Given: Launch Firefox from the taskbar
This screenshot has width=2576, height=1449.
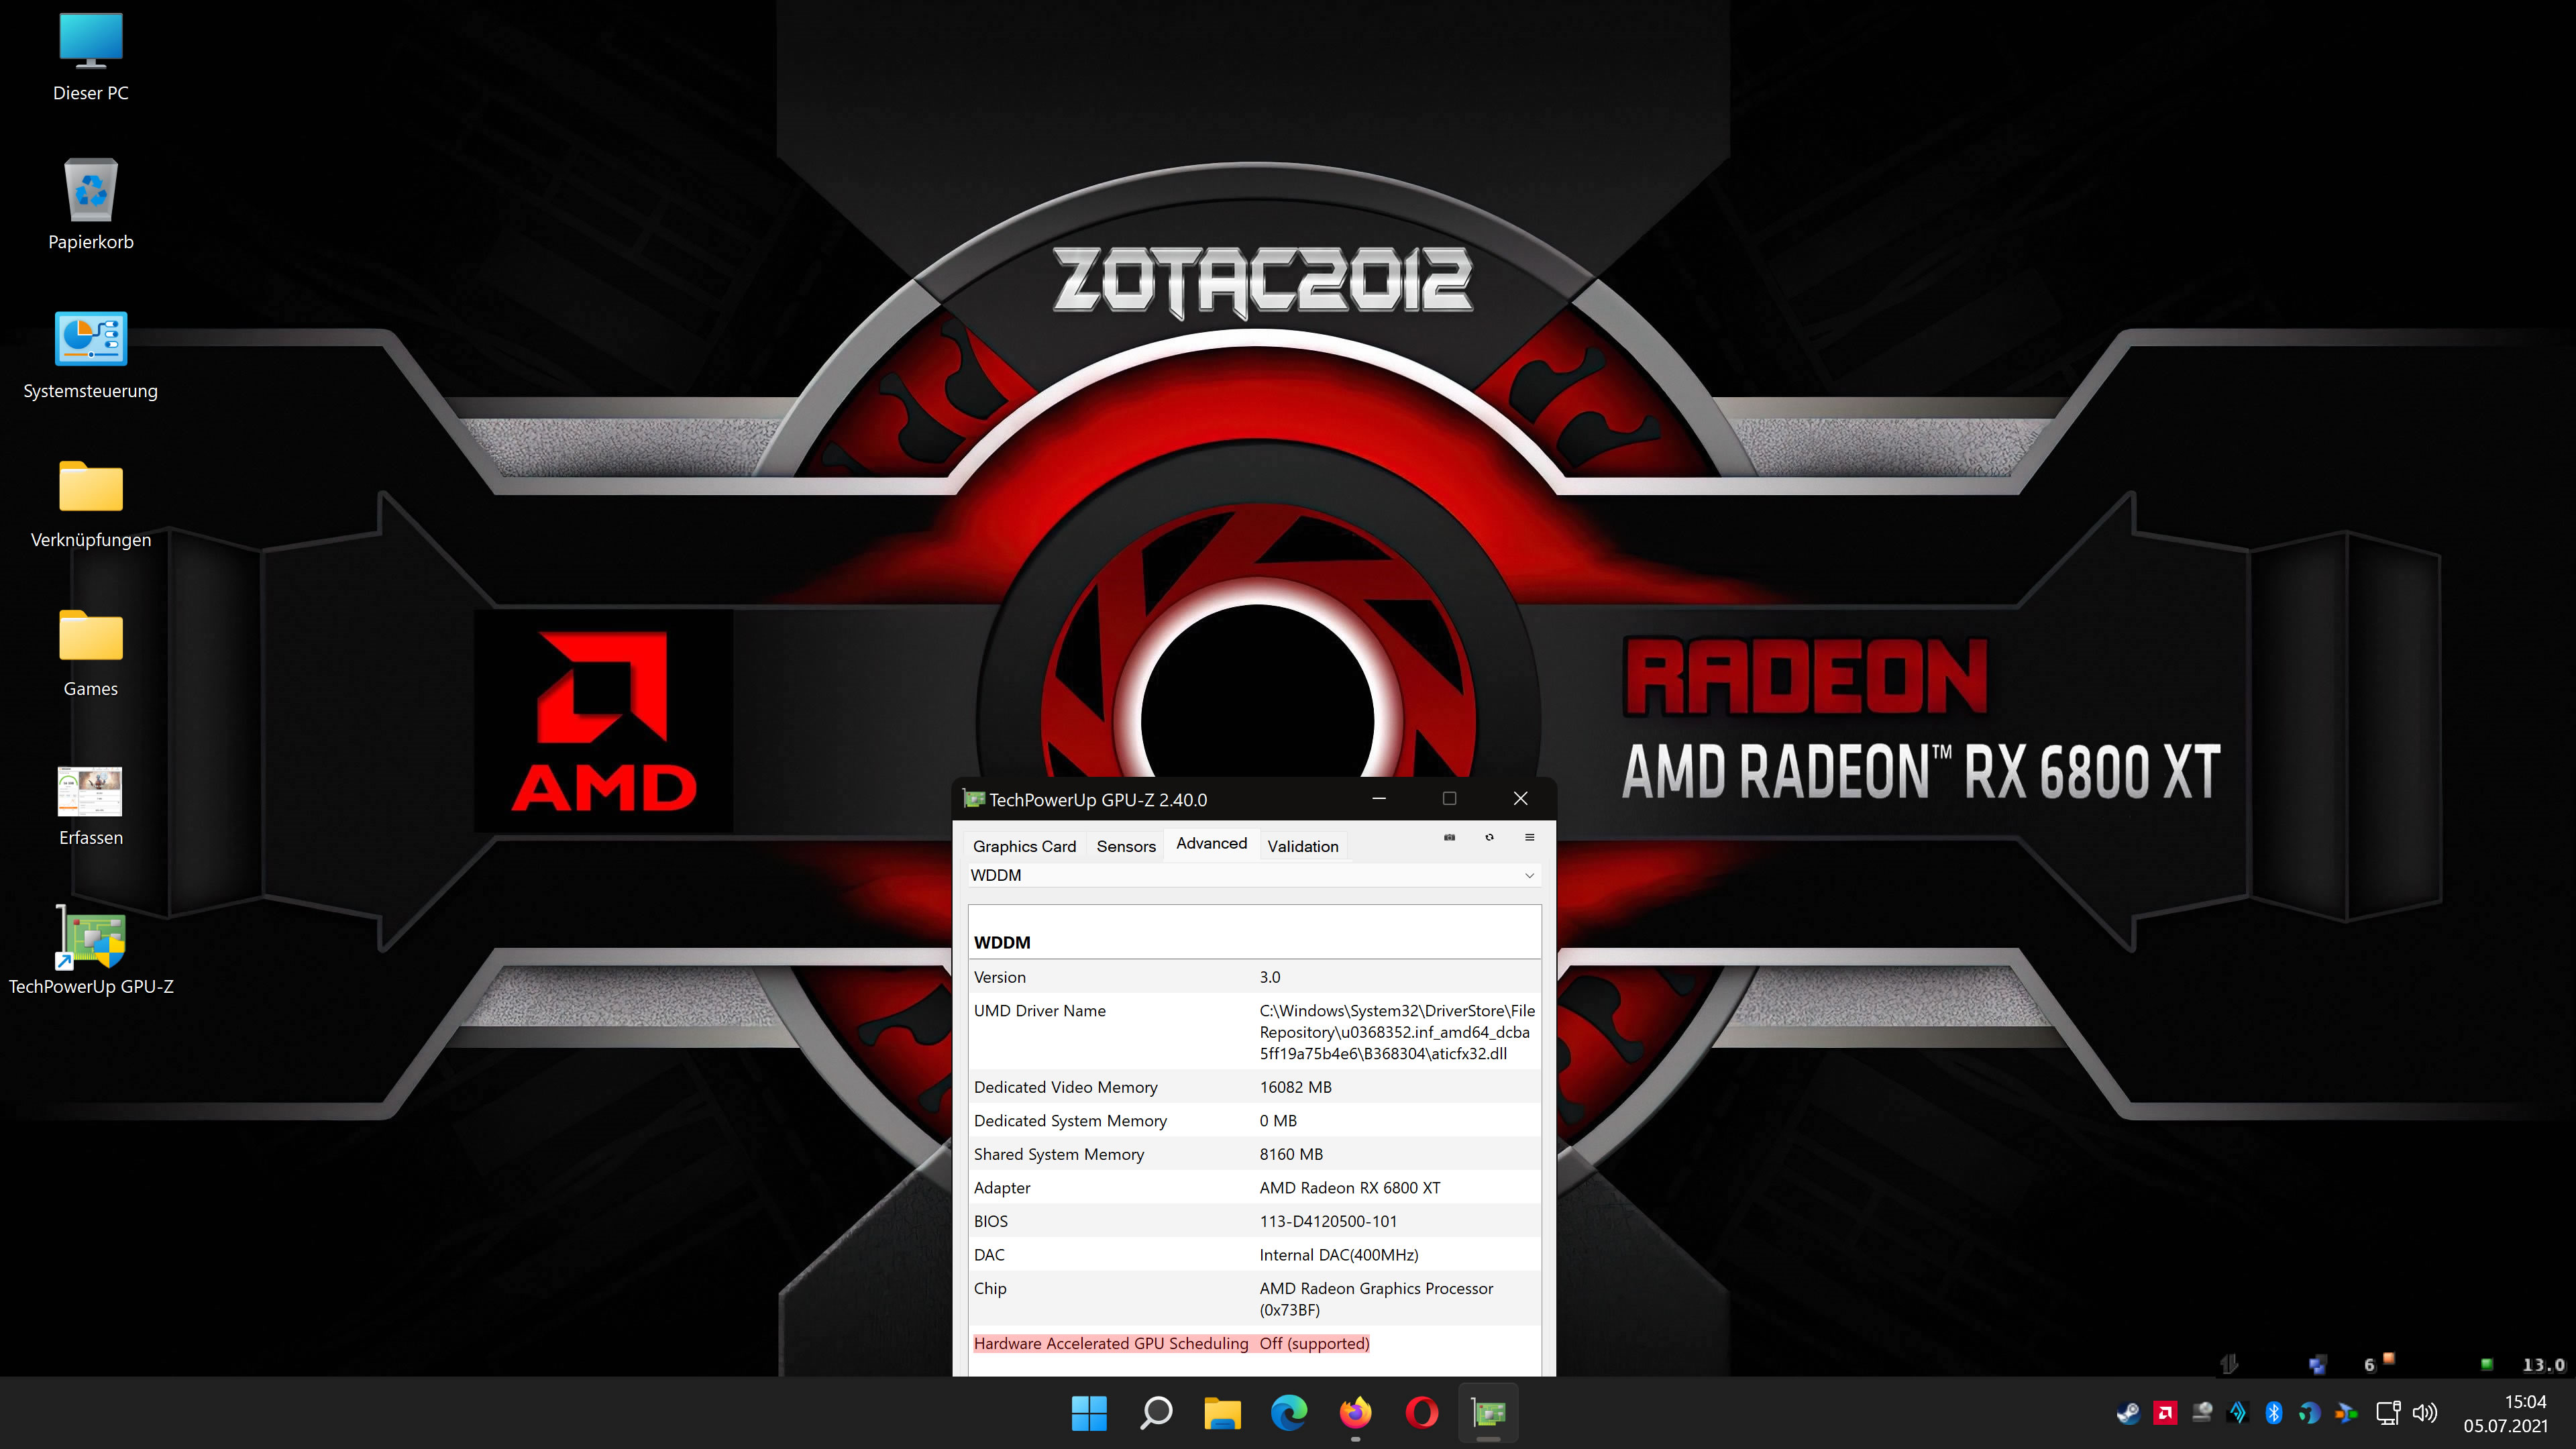Looking at the screenshot, I should 1355,1413.
